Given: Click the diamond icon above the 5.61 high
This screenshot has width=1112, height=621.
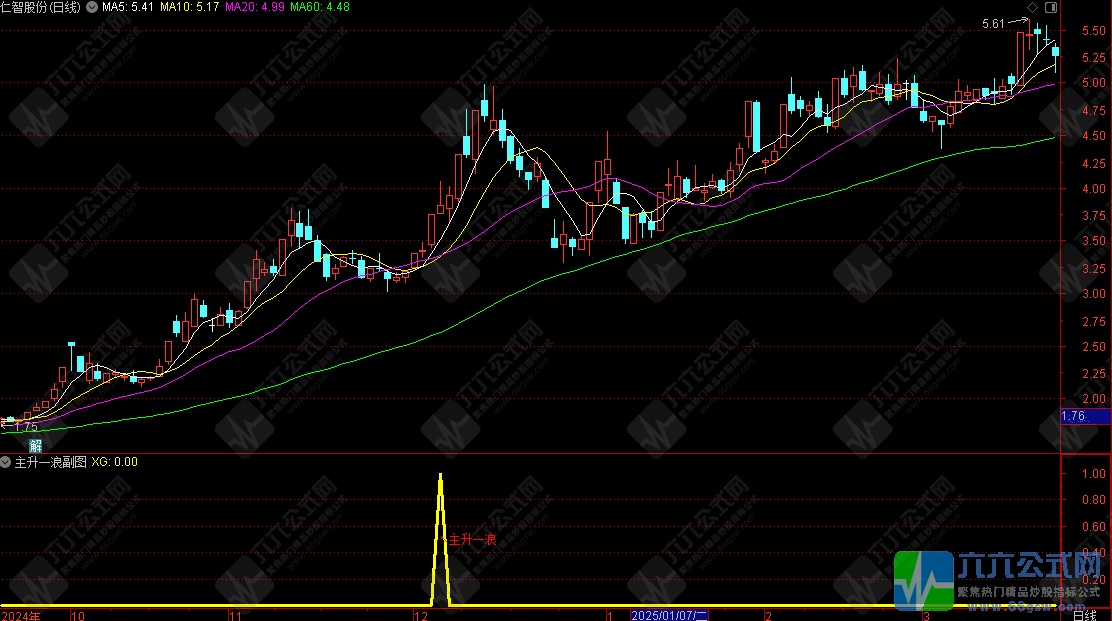Looking at the screenshot, I should 1034,9.
